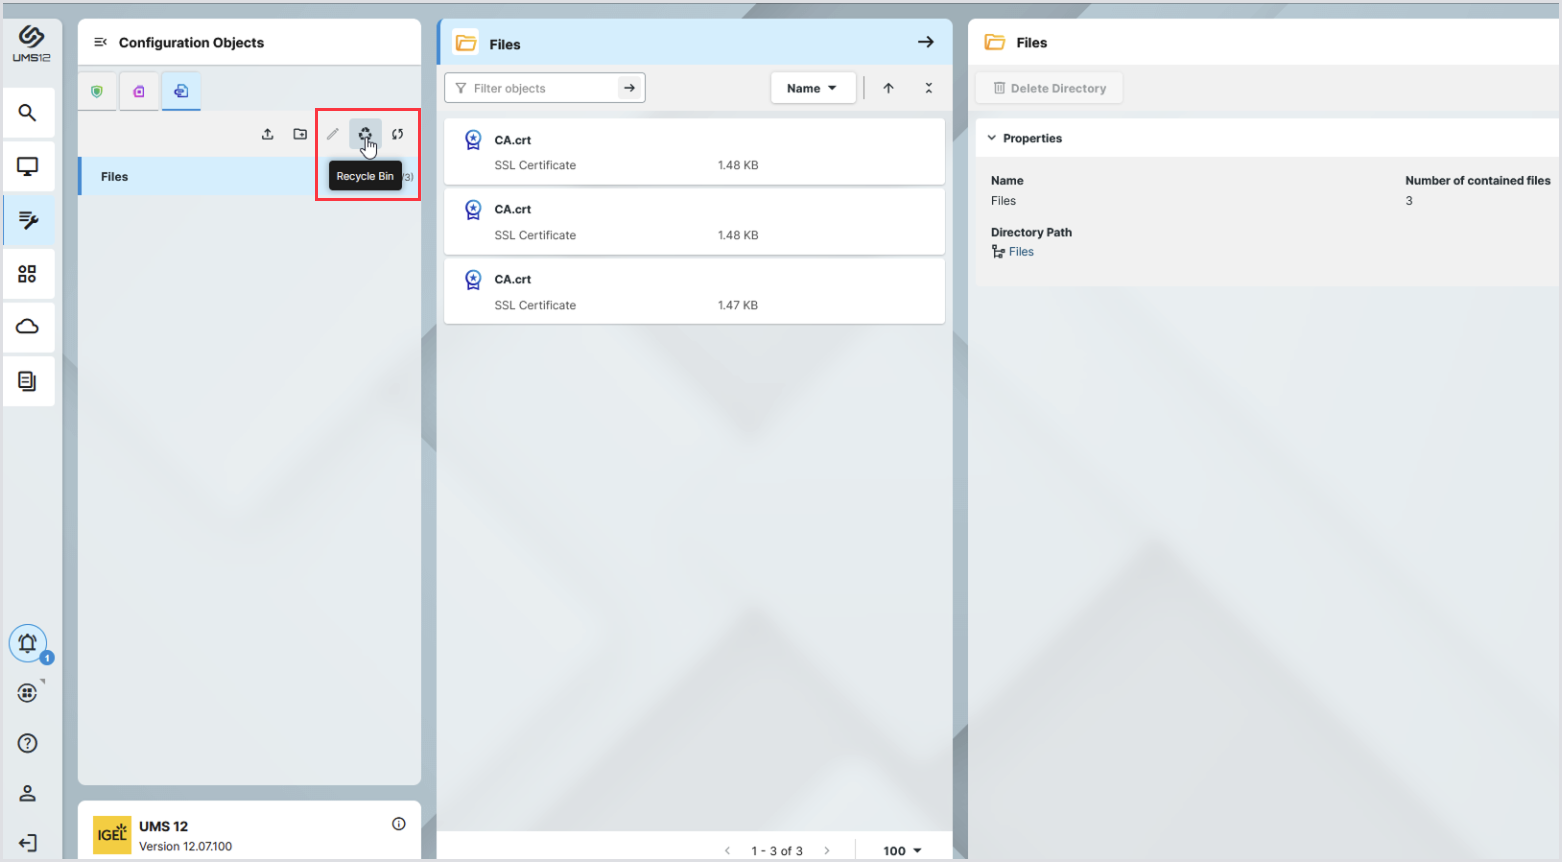This screenshot has height=862, width=1562.
Task: Open notifications bell with badge
Action: 28,643
